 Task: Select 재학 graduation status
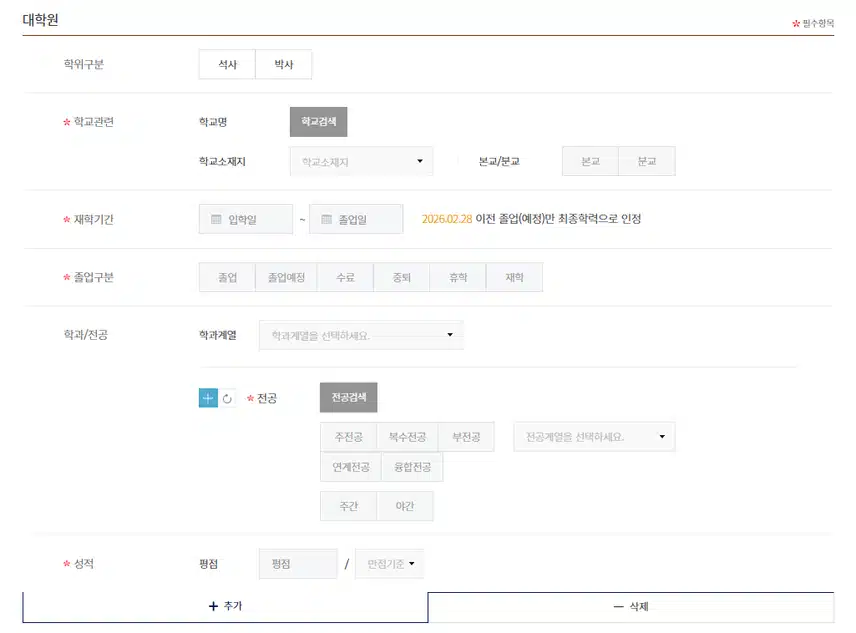[x=514, y=277]
